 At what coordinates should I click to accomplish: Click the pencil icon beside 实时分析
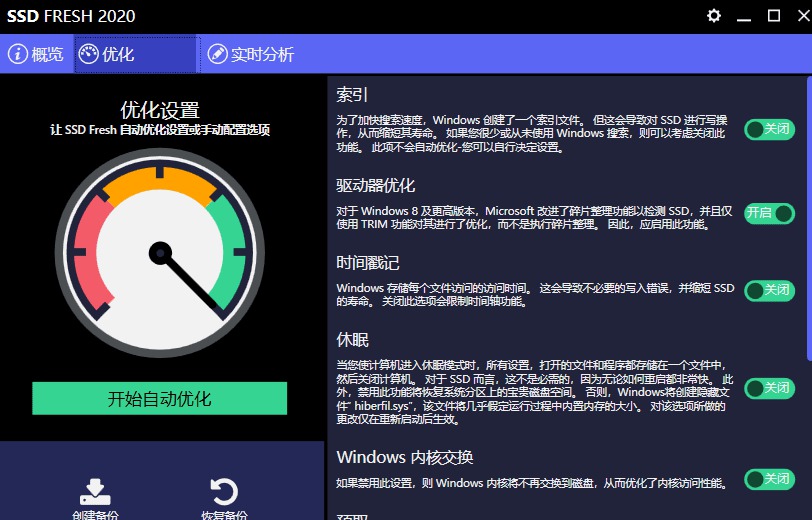(x=218, y=54)
